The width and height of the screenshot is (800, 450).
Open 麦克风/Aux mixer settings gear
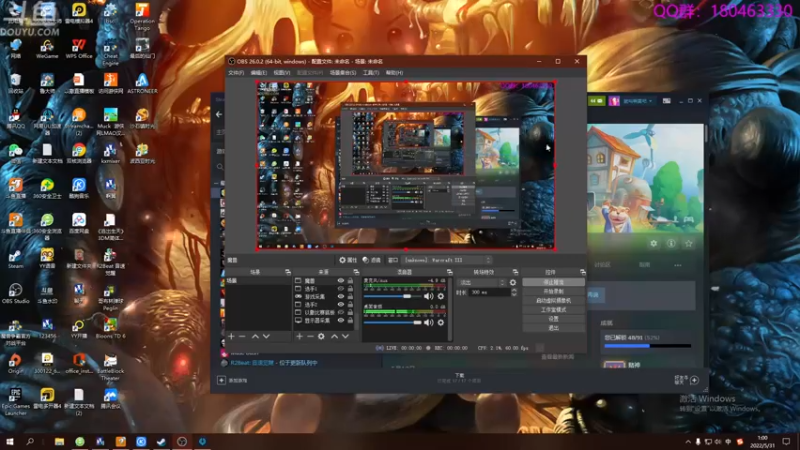point(441,296)
